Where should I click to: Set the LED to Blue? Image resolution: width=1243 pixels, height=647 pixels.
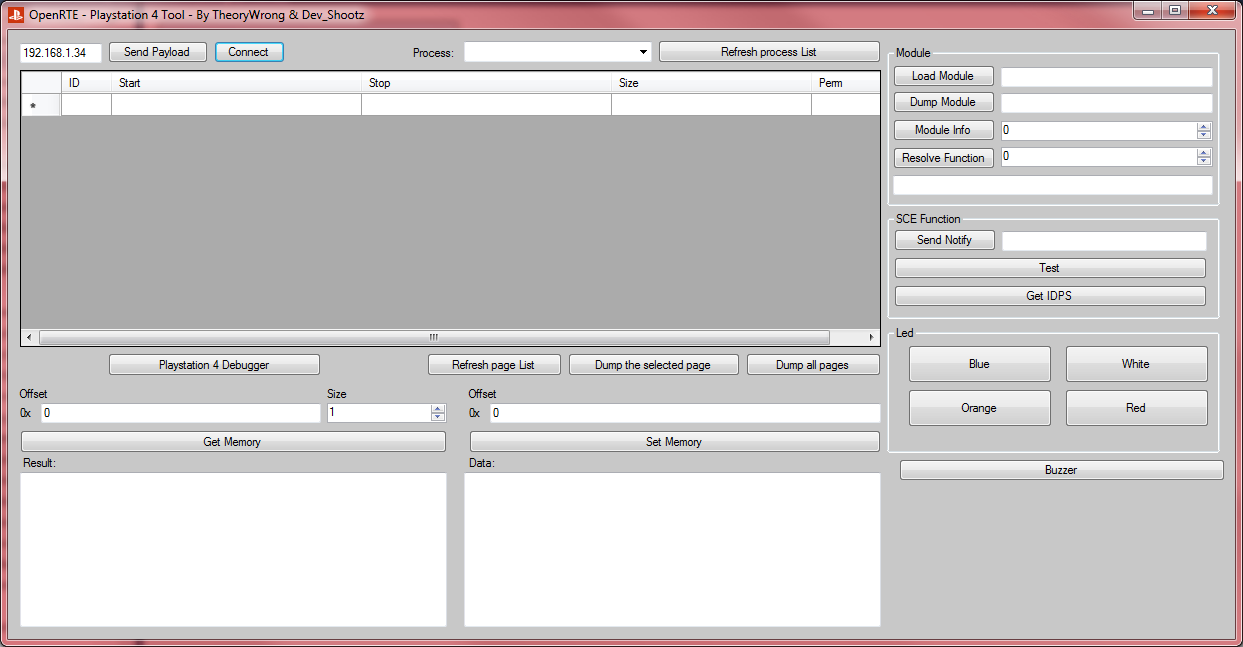(x=980, y=364)
